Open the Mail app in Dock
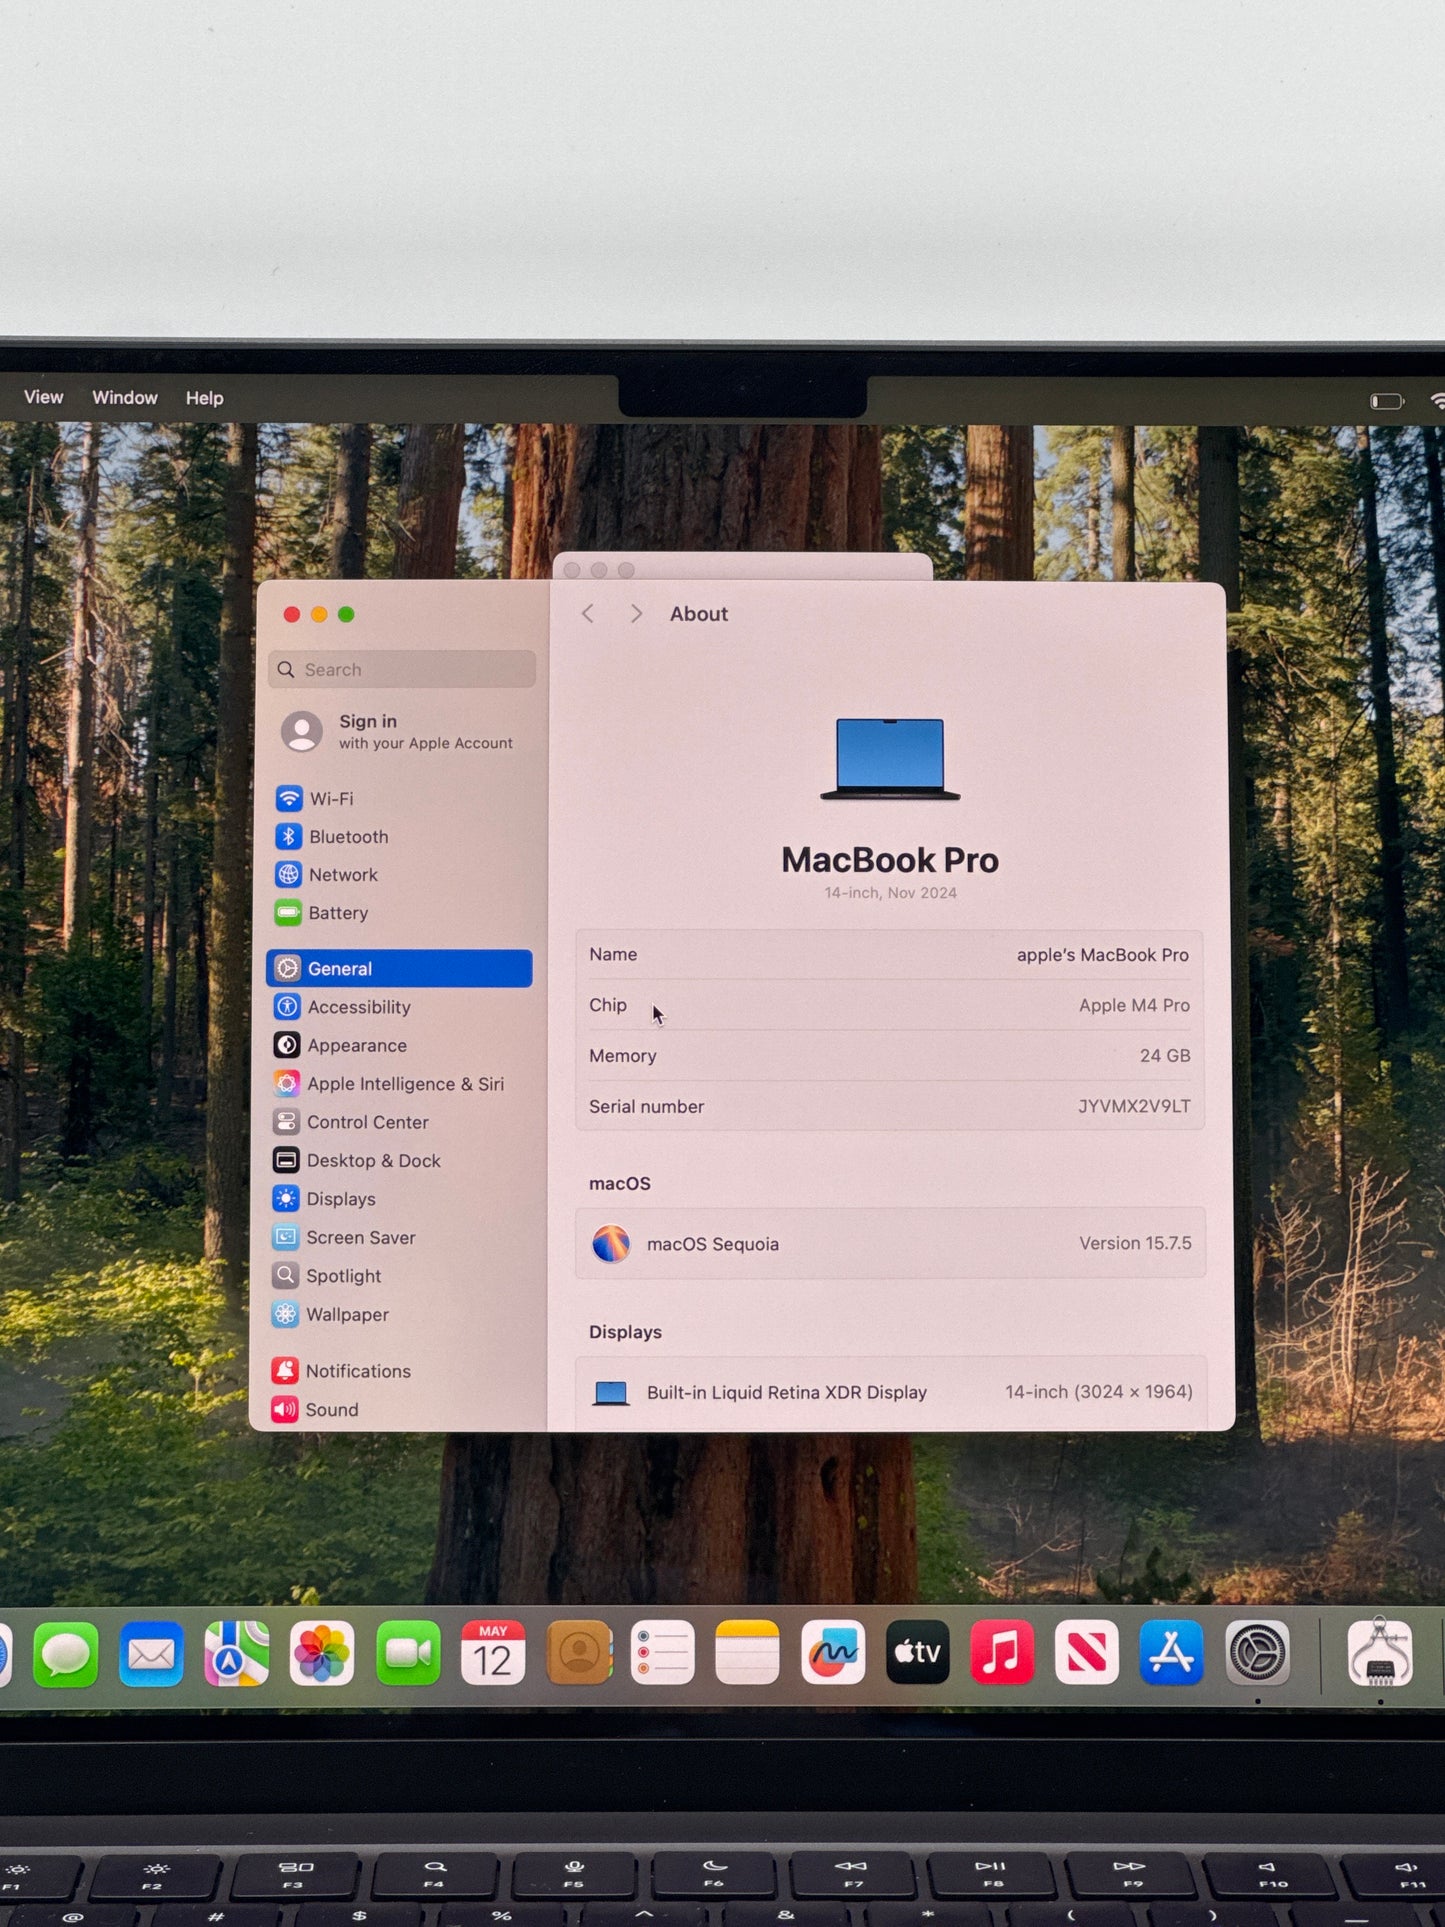Image resolution: width=1445 pixels, height=1927 pixels. pyautogui.click(x=151, y=1653)
